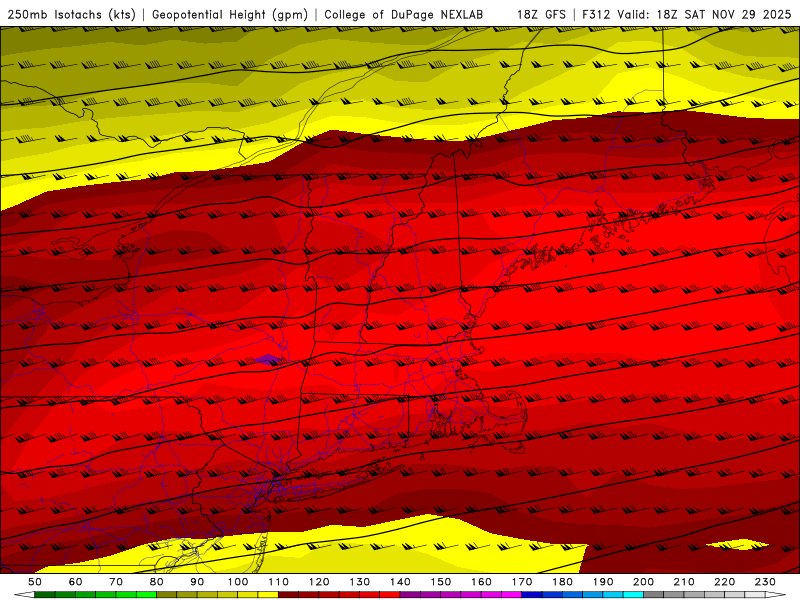Click the small purple wind maximum patch
800x600 pixels.
[268, 360]
